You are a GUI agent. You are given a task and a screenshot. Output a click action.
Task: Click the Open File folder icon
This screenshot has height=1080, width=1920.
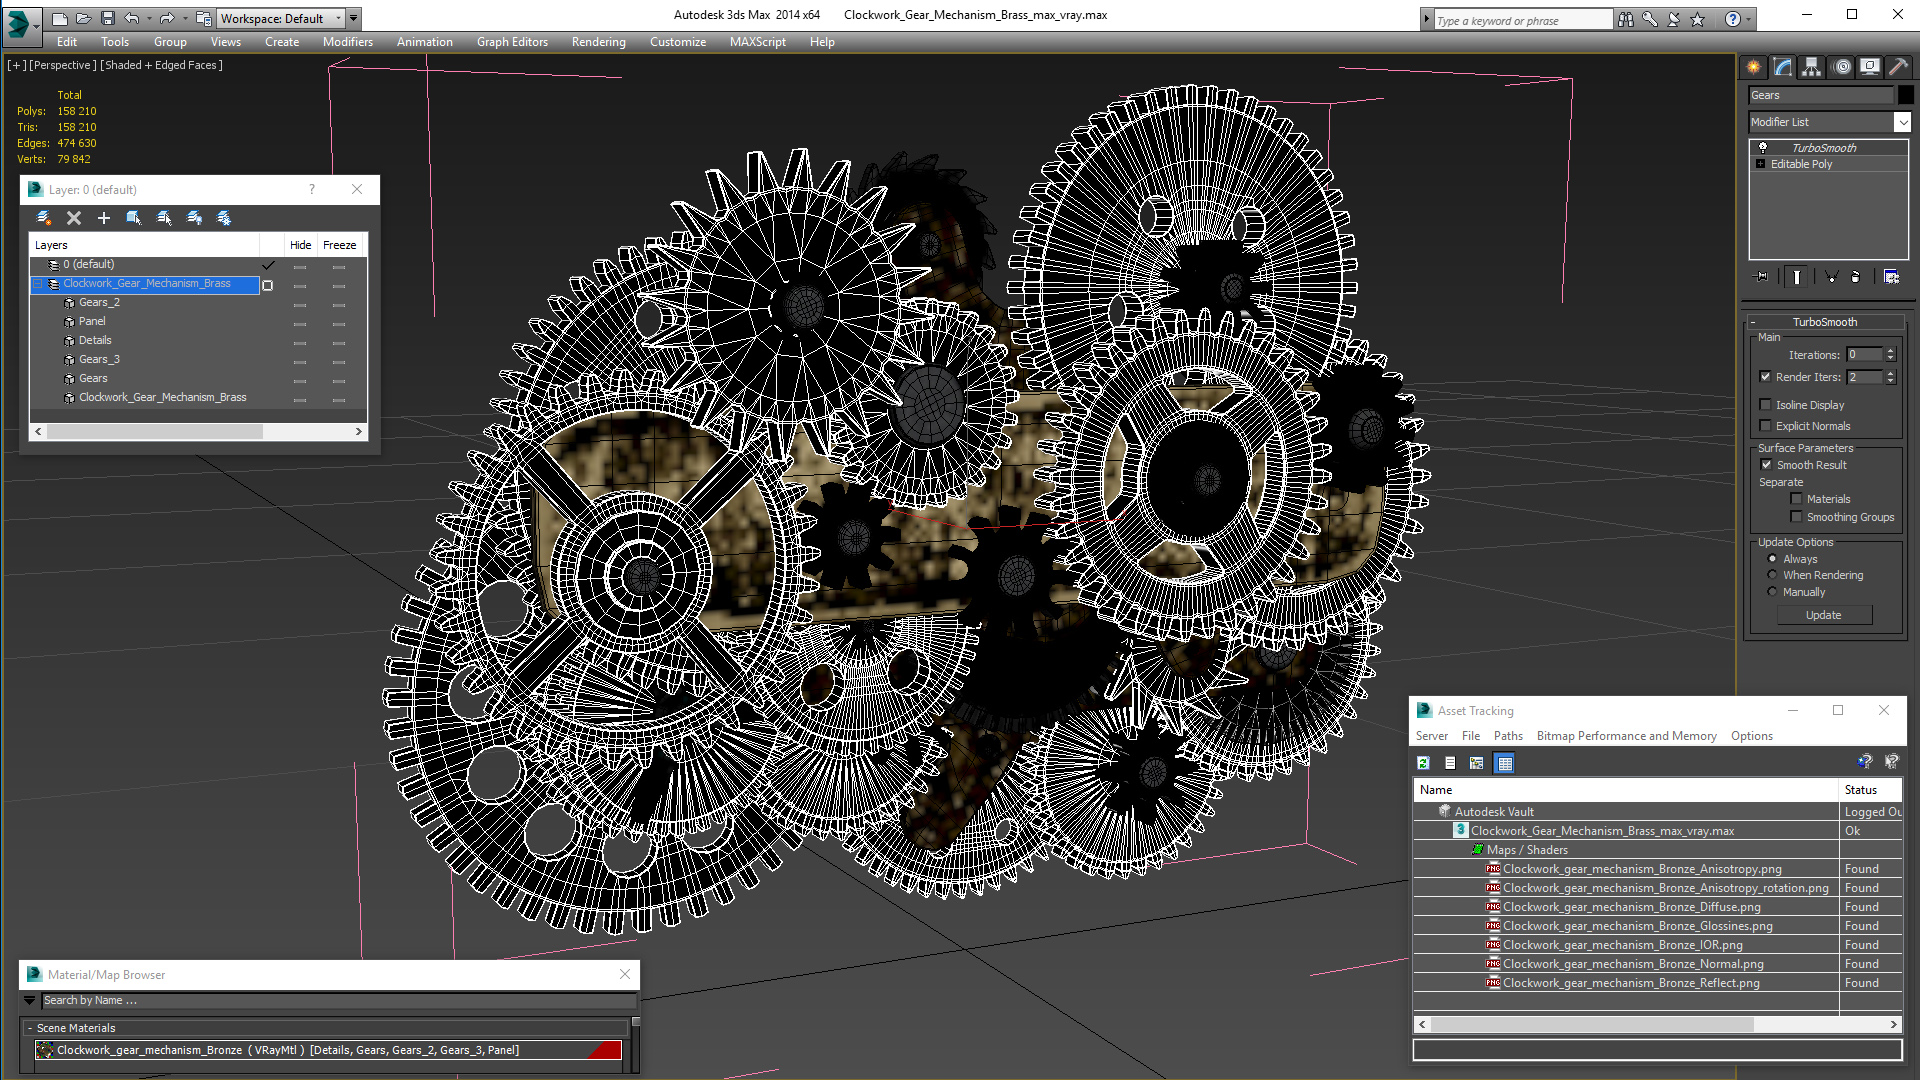[x=83, y=18]
